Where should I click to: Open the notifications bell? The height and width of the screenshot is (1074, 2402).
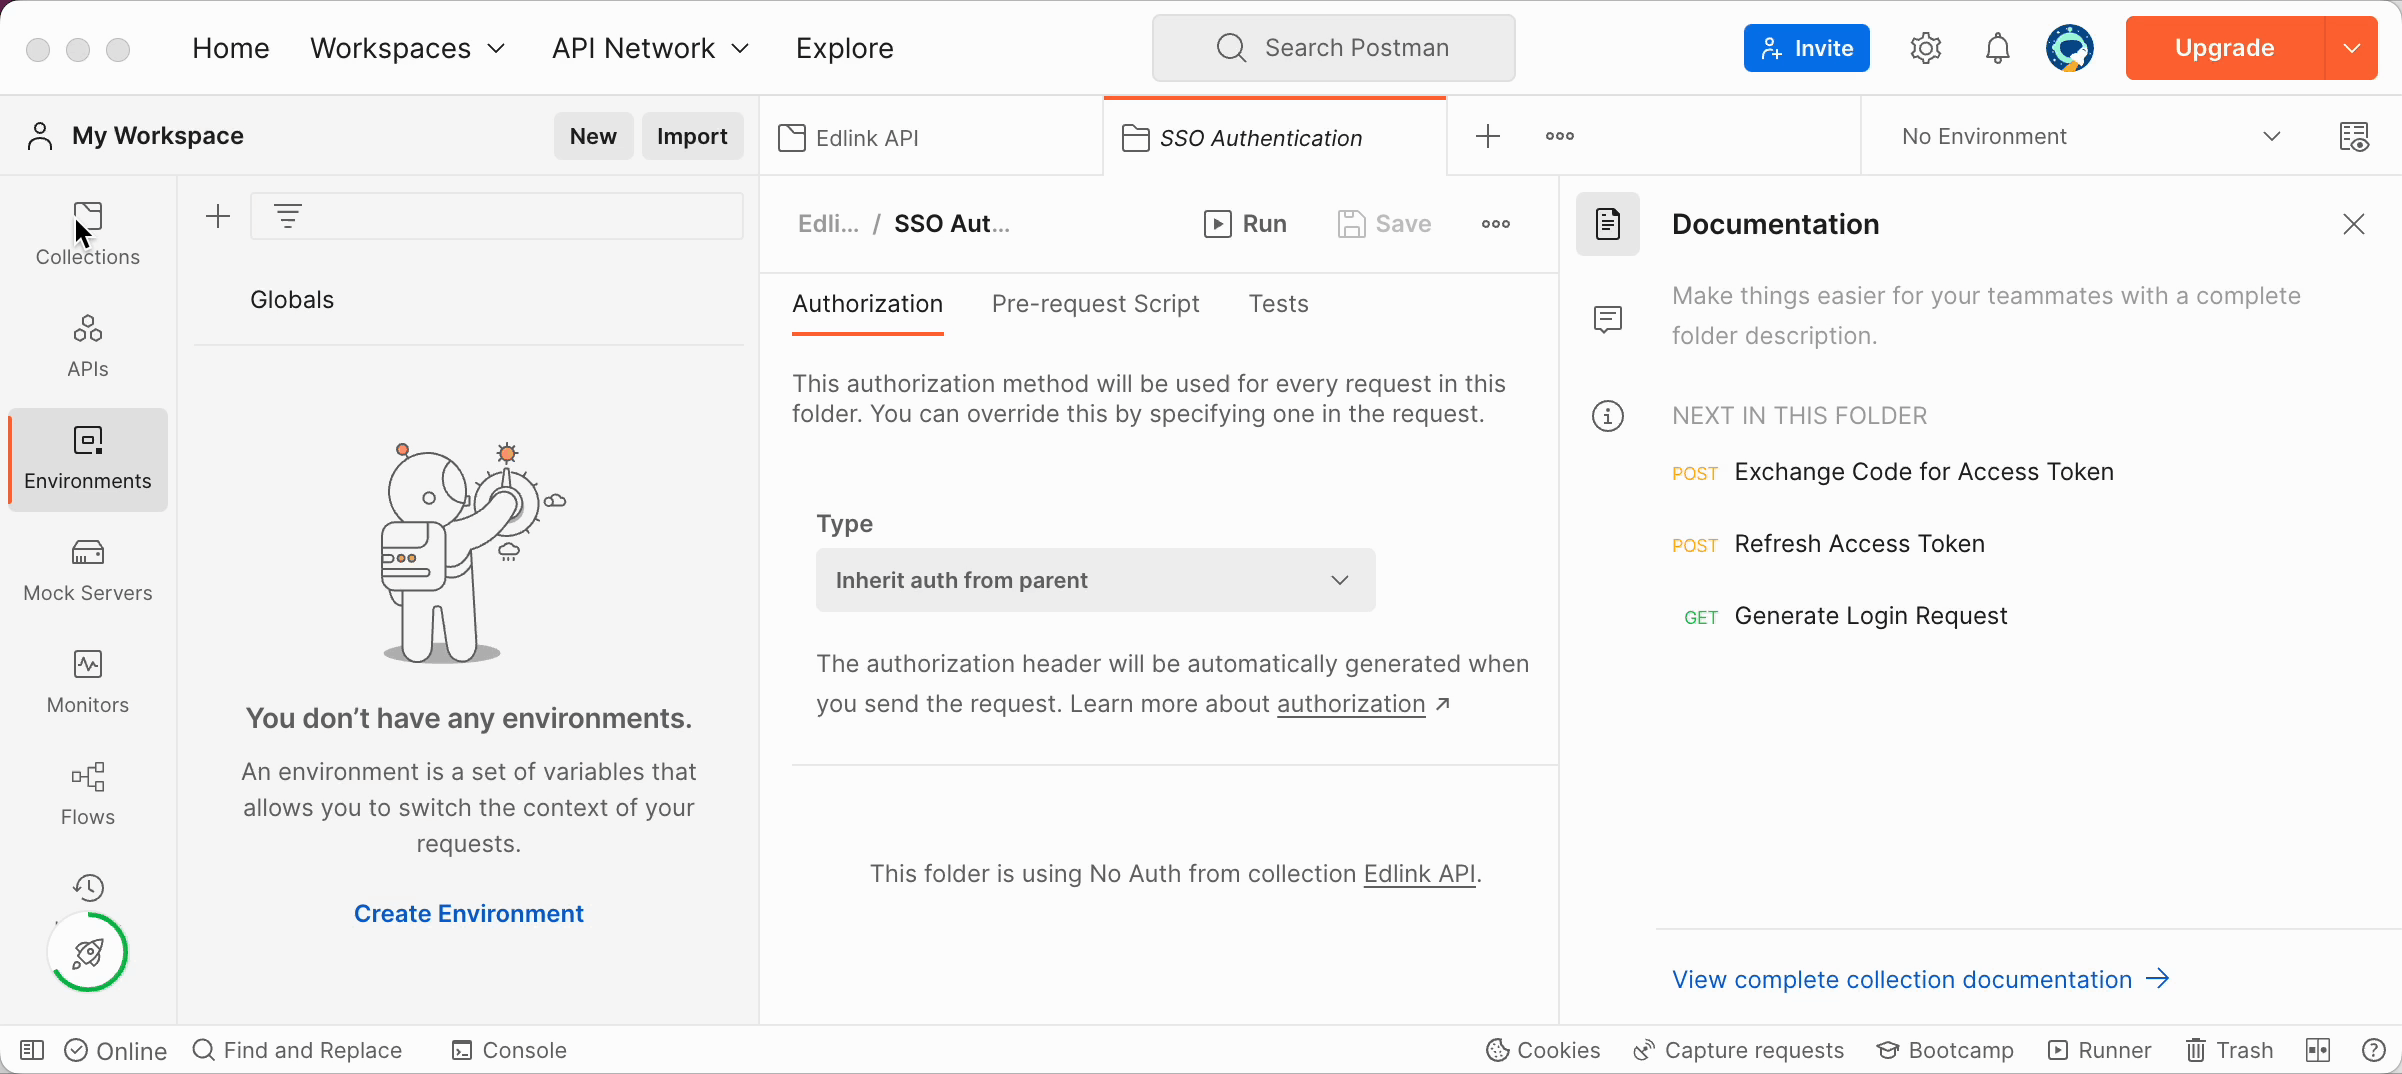1997,48
